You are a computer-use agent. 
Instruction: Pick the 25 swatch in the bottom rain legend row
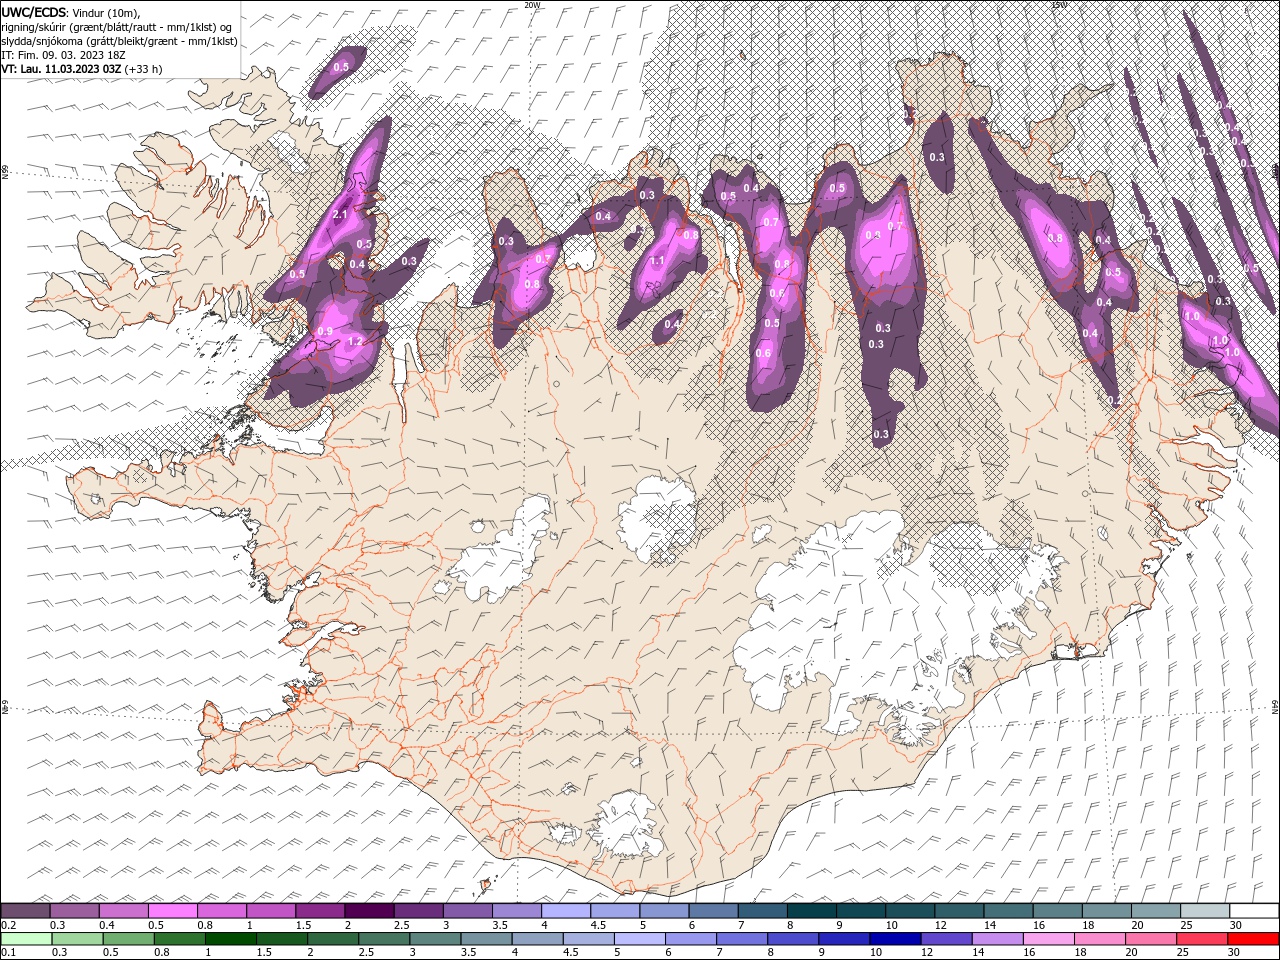[1202, 939]
